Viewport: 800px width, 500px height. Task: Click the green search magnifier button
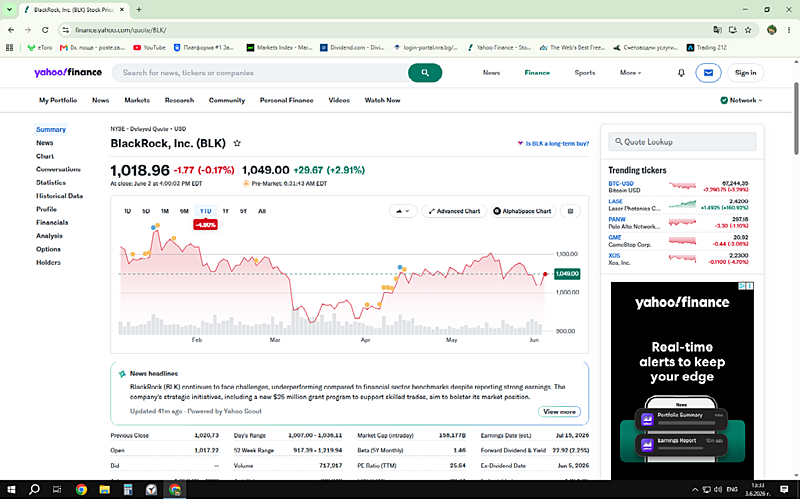tap(424, 73)
